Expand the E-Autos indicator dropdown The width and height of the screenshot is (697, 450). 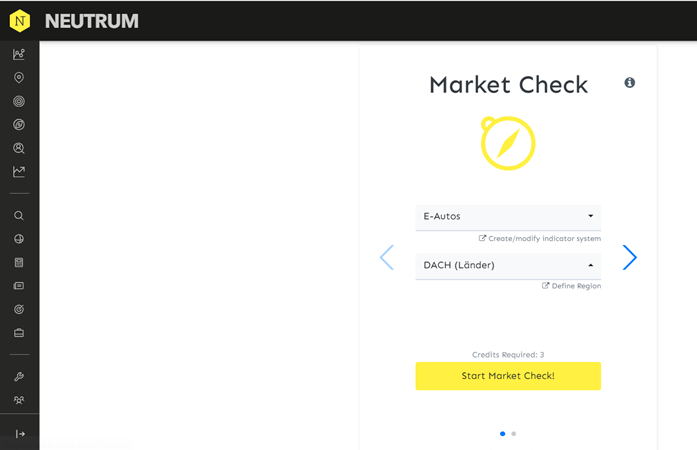508,217
